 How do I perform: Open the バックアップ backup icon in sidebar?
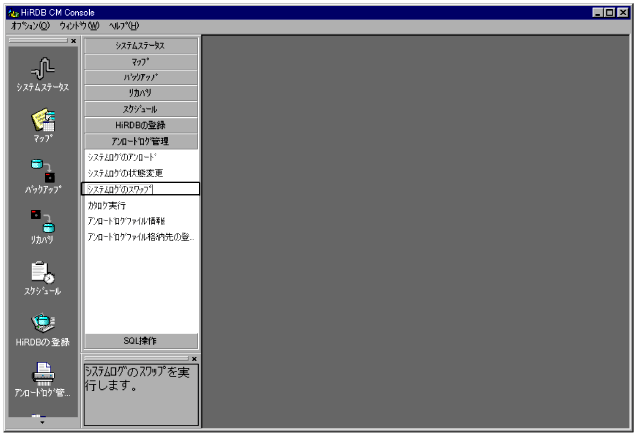coord(43,171)
